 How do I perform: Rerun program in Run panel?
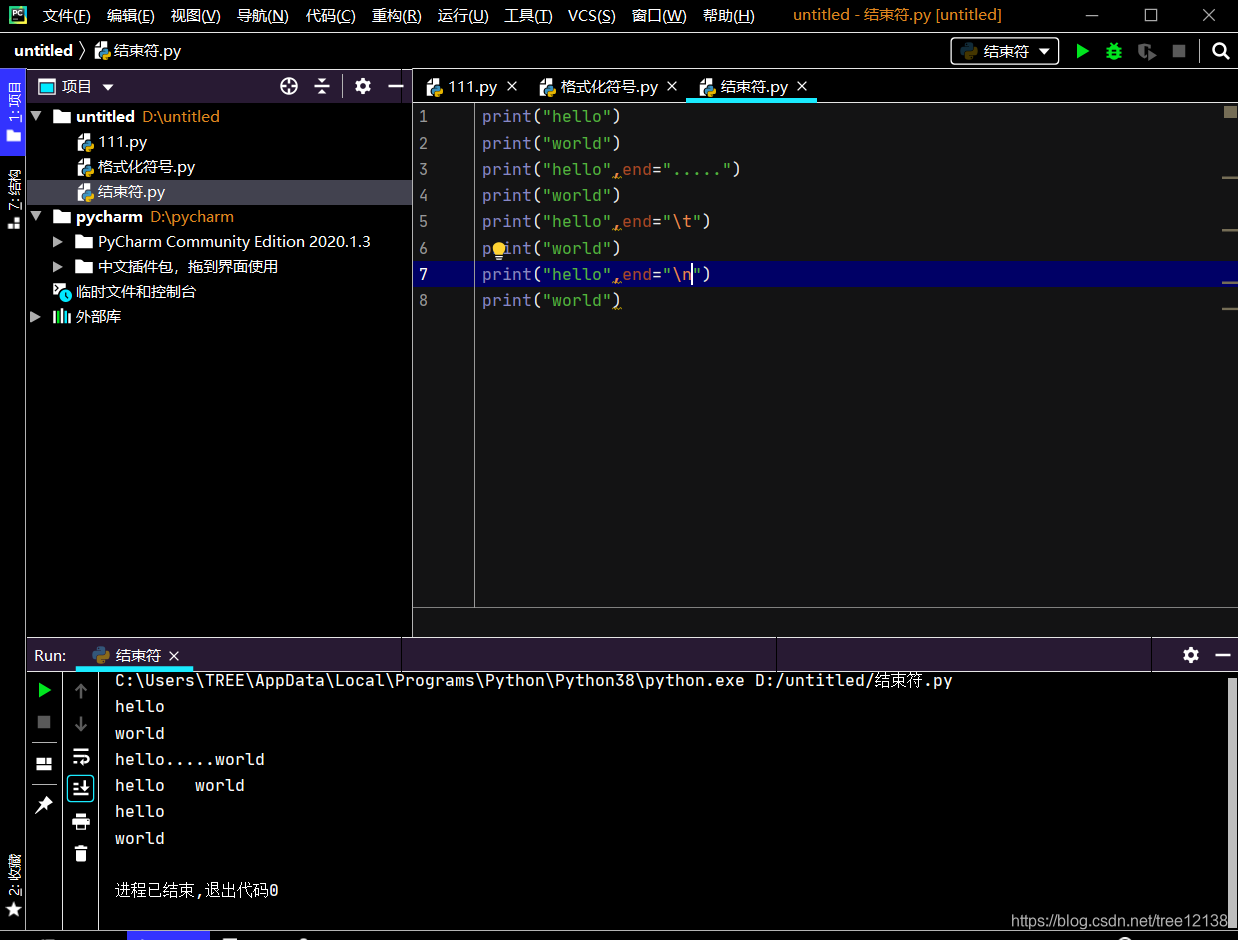(44, 690)
